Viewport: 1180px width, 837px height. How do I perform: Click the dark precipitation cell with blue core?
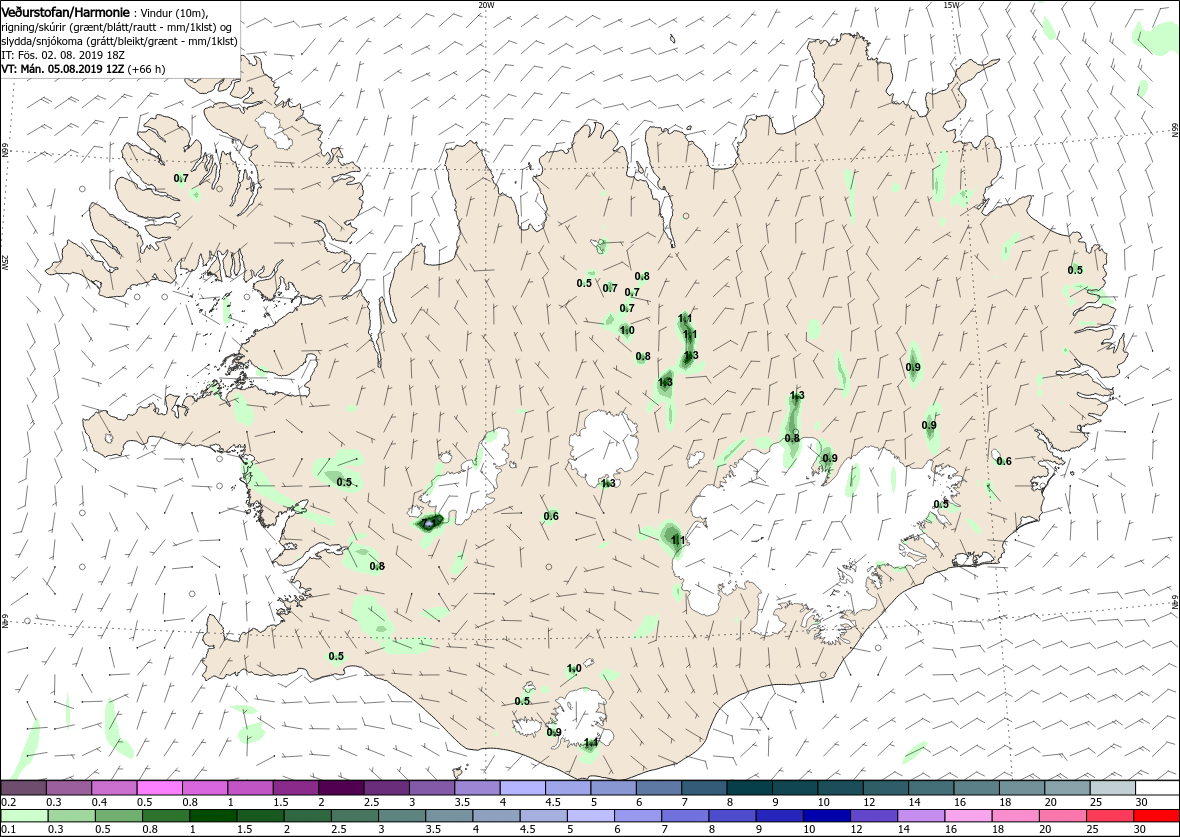coord(429,522)
